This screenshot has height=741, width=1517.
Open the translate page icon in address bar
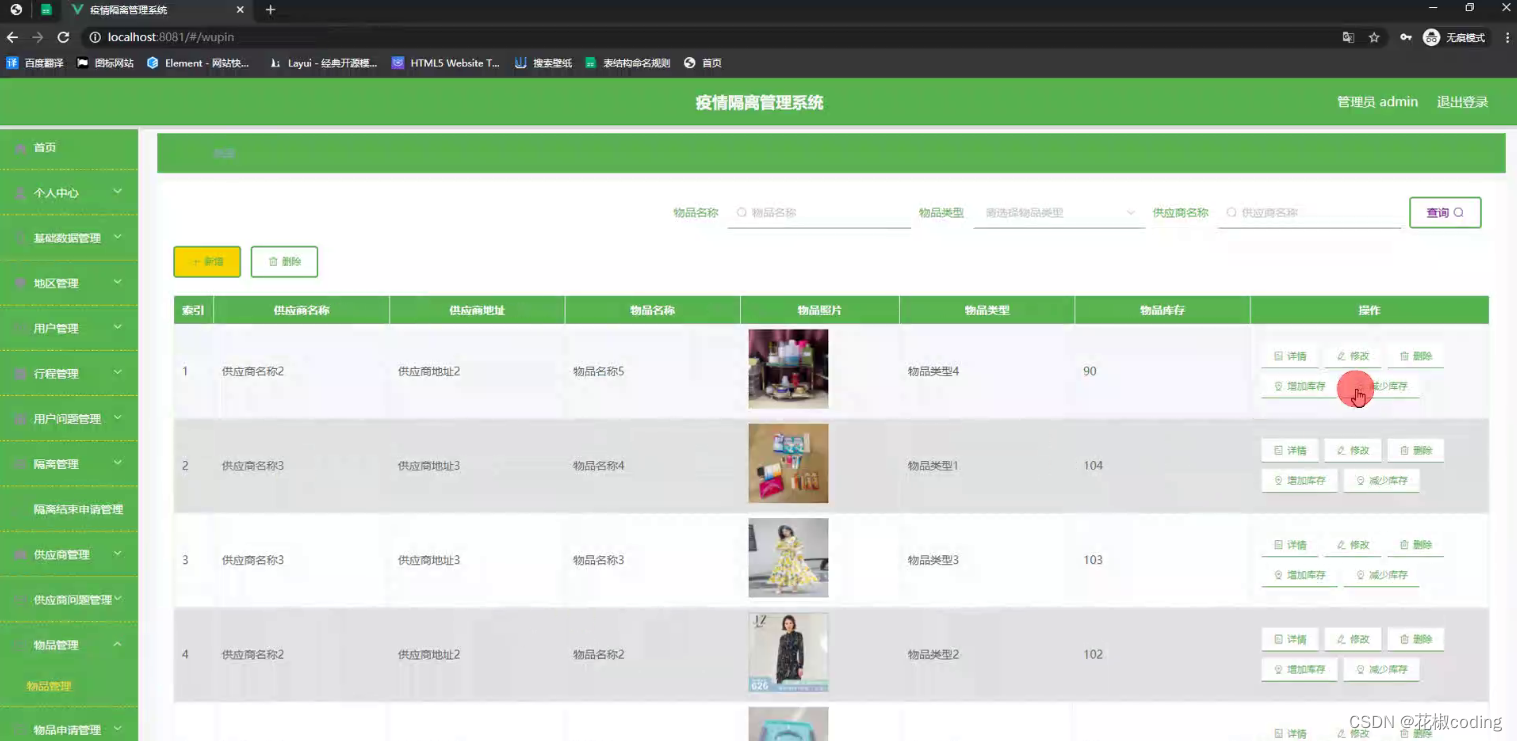click(1348, 37)
